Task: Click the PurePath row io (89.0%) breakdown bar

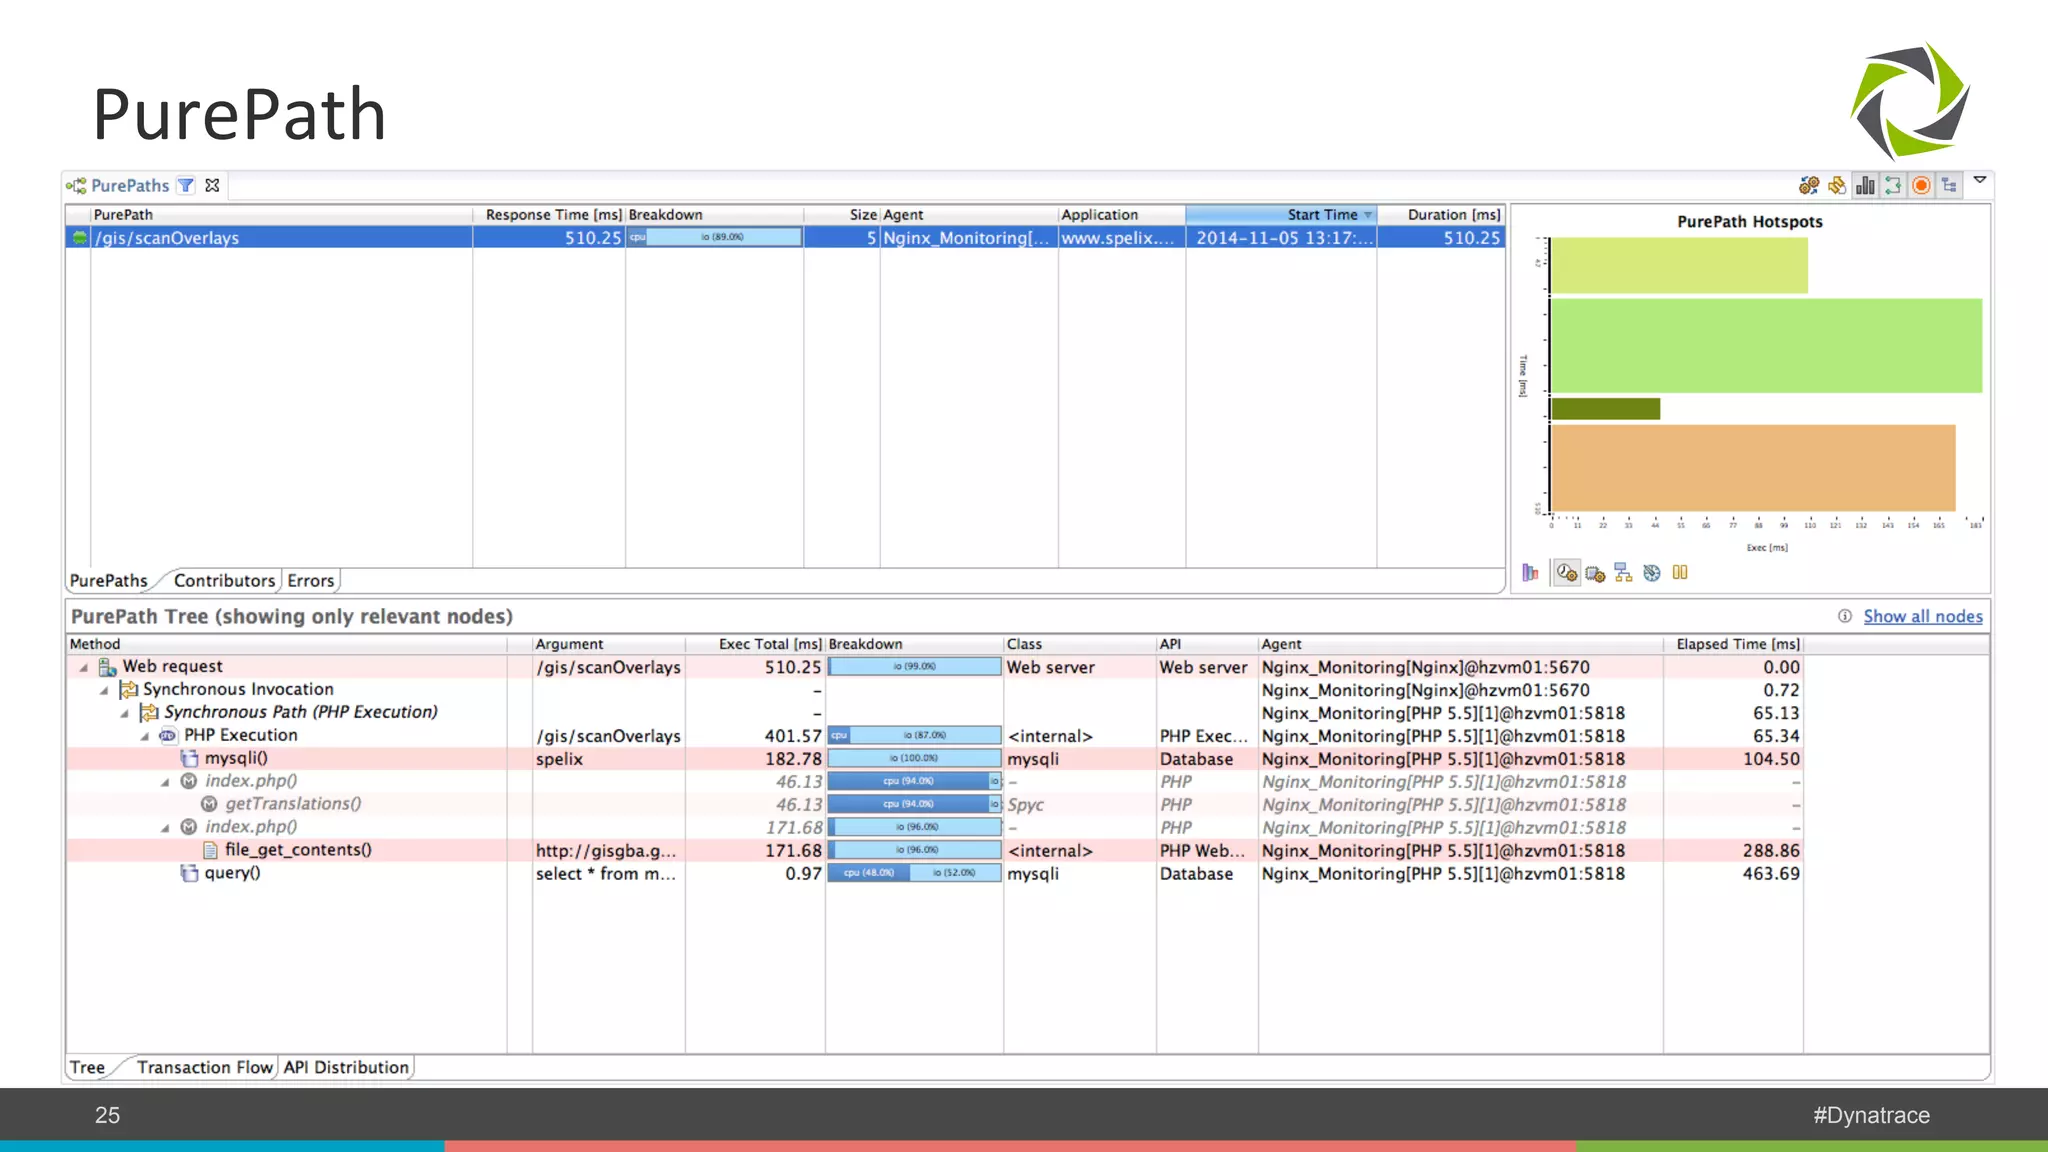Action: click(x=714, y=238)
